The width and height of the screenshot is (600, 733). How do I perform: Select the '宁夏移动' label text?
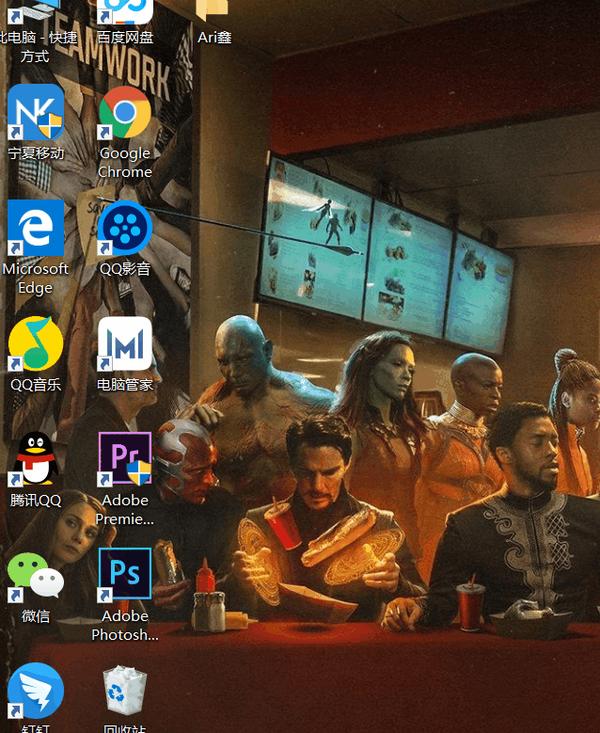[36, 153]
